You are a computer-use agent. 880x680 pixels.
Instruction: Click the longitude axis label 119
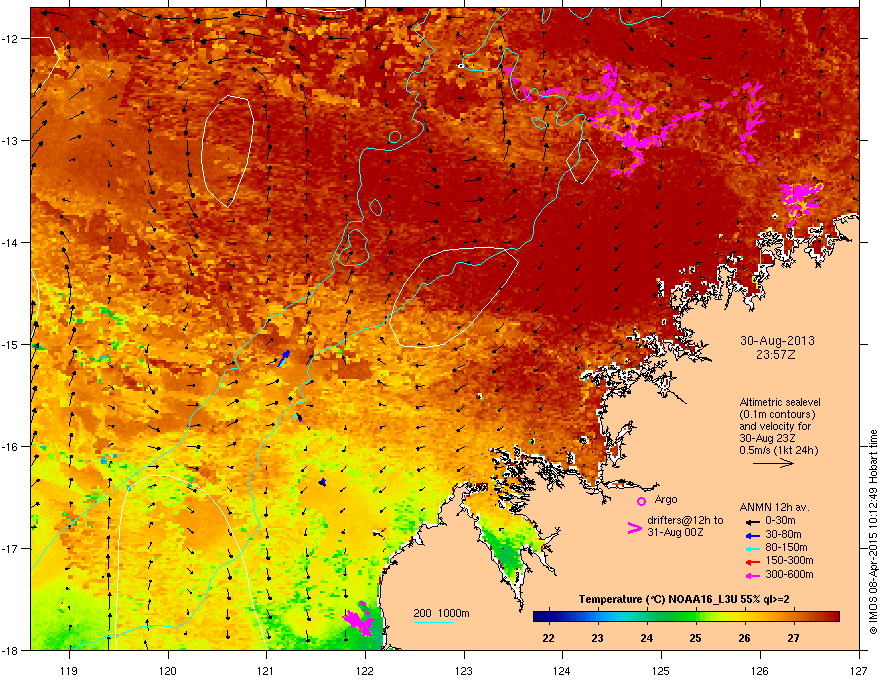(69, 670)
